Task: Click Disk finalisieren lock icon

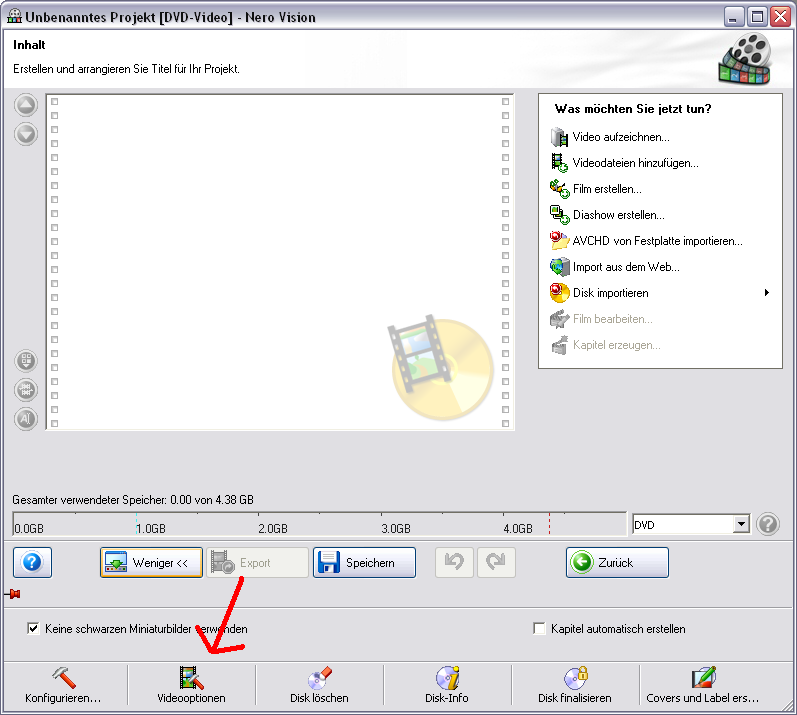Action: pyautogui.click(x=574, y=686)
